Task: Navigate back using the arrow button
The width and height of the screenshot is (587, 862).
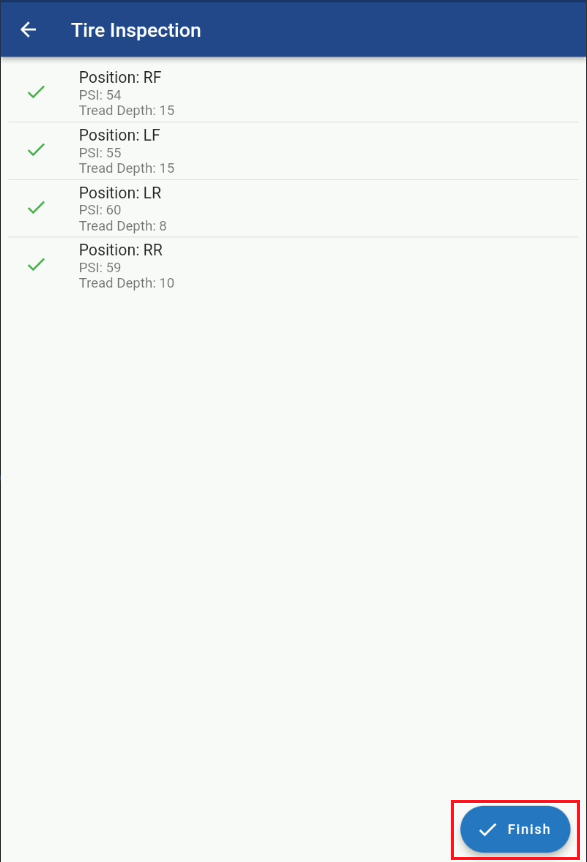Action: [x=27, y=29]
